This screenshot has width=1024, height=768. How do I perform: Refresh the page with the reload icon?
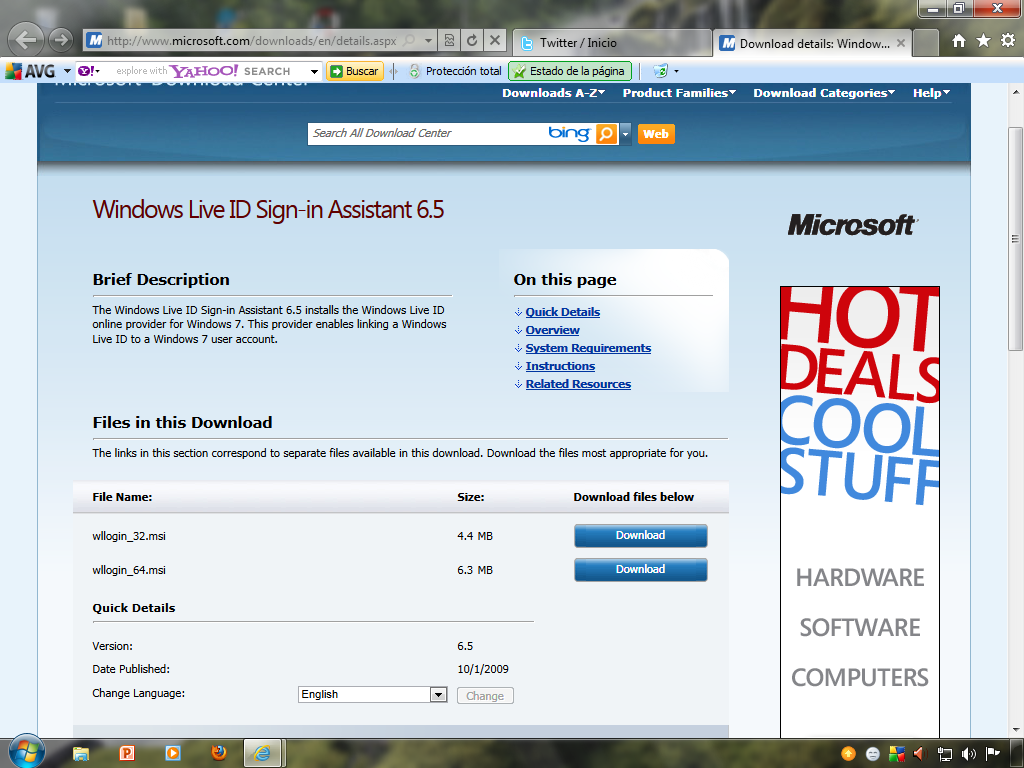point(472,41)
